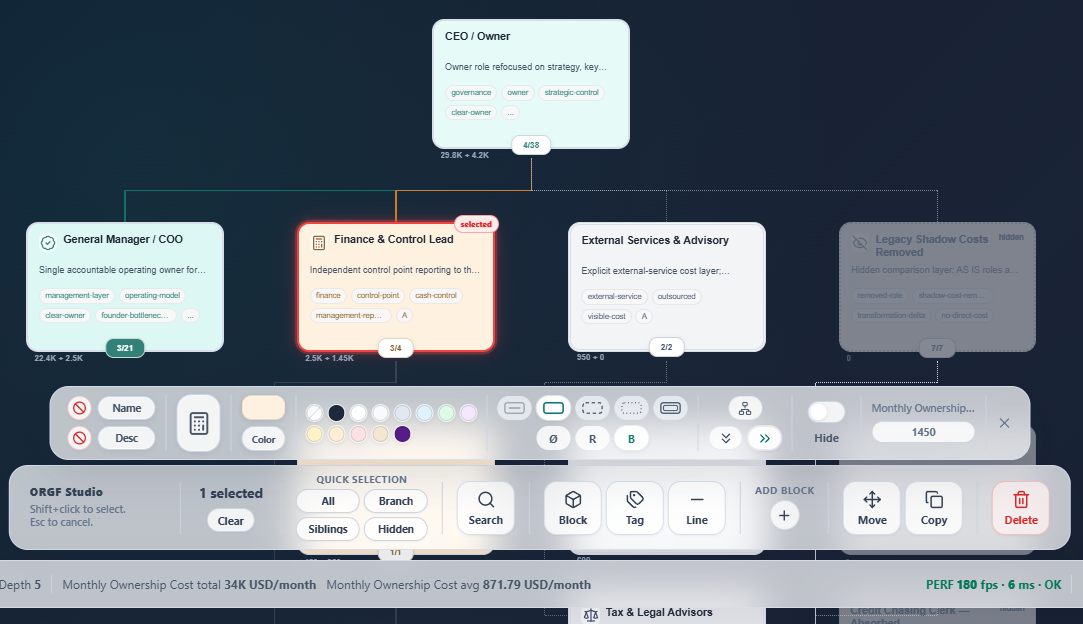
Task: Select the External Services & Advisory card
Action: [667, 287]
